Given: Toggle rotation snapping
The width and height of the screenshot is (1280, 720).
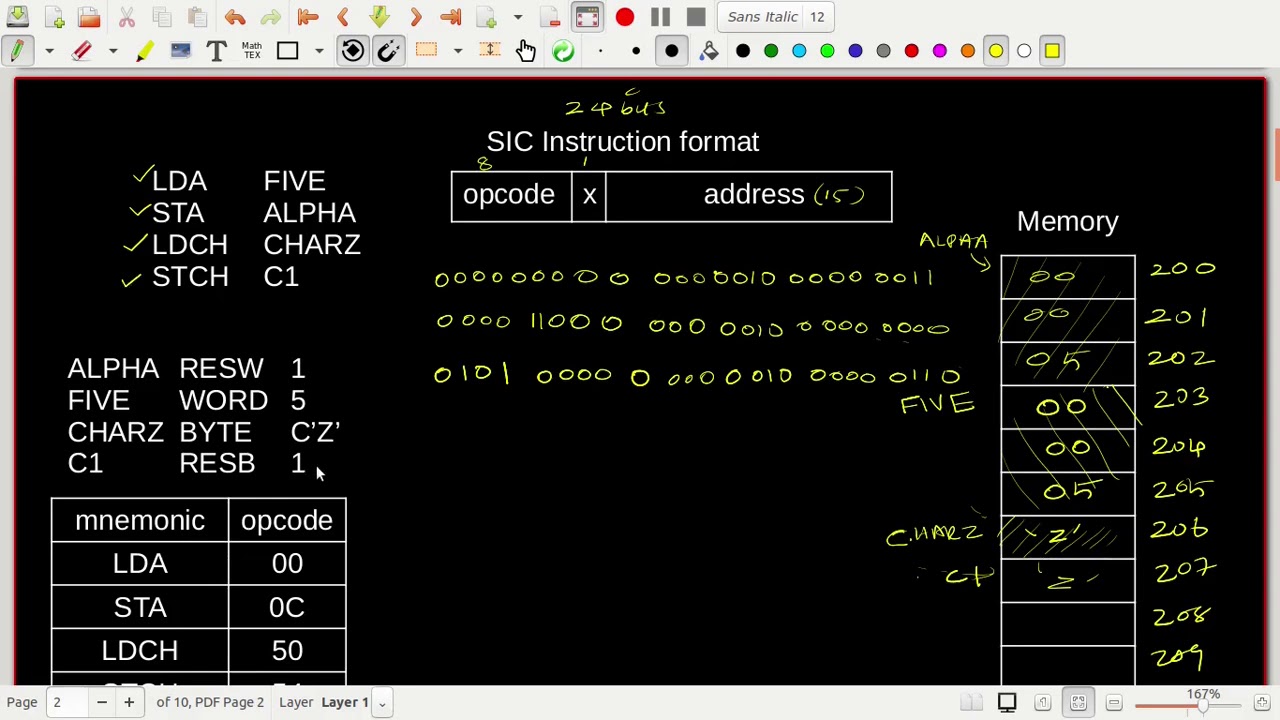Looking at the screenshot, I should coord(352,51).
